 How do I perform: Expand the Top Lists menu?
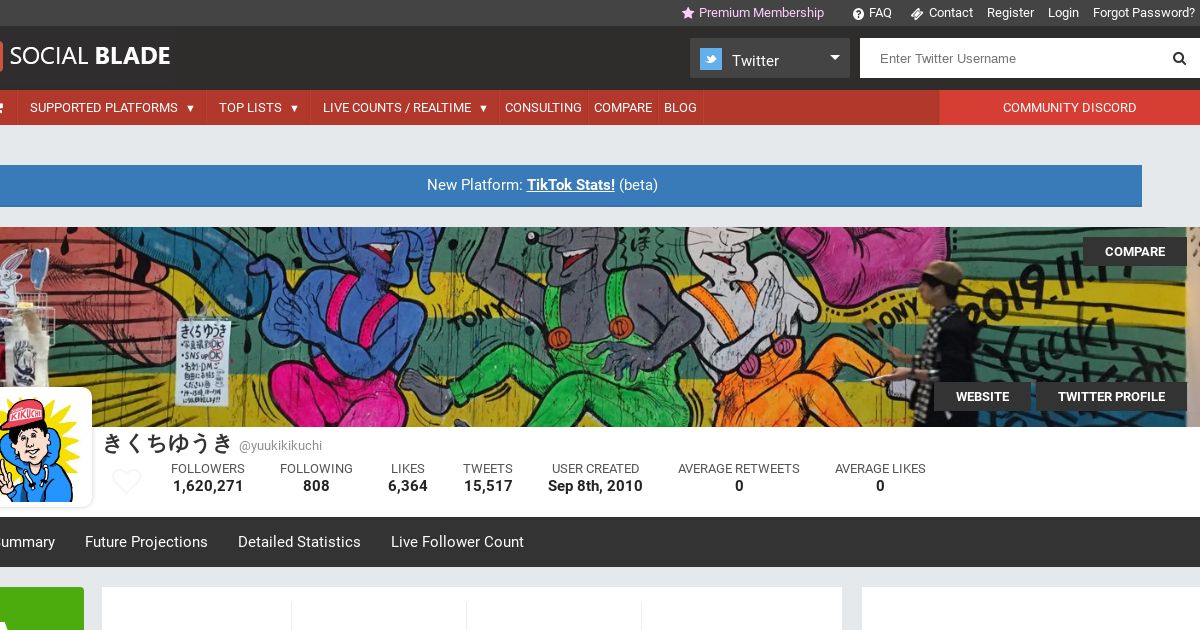pos(259,107)
